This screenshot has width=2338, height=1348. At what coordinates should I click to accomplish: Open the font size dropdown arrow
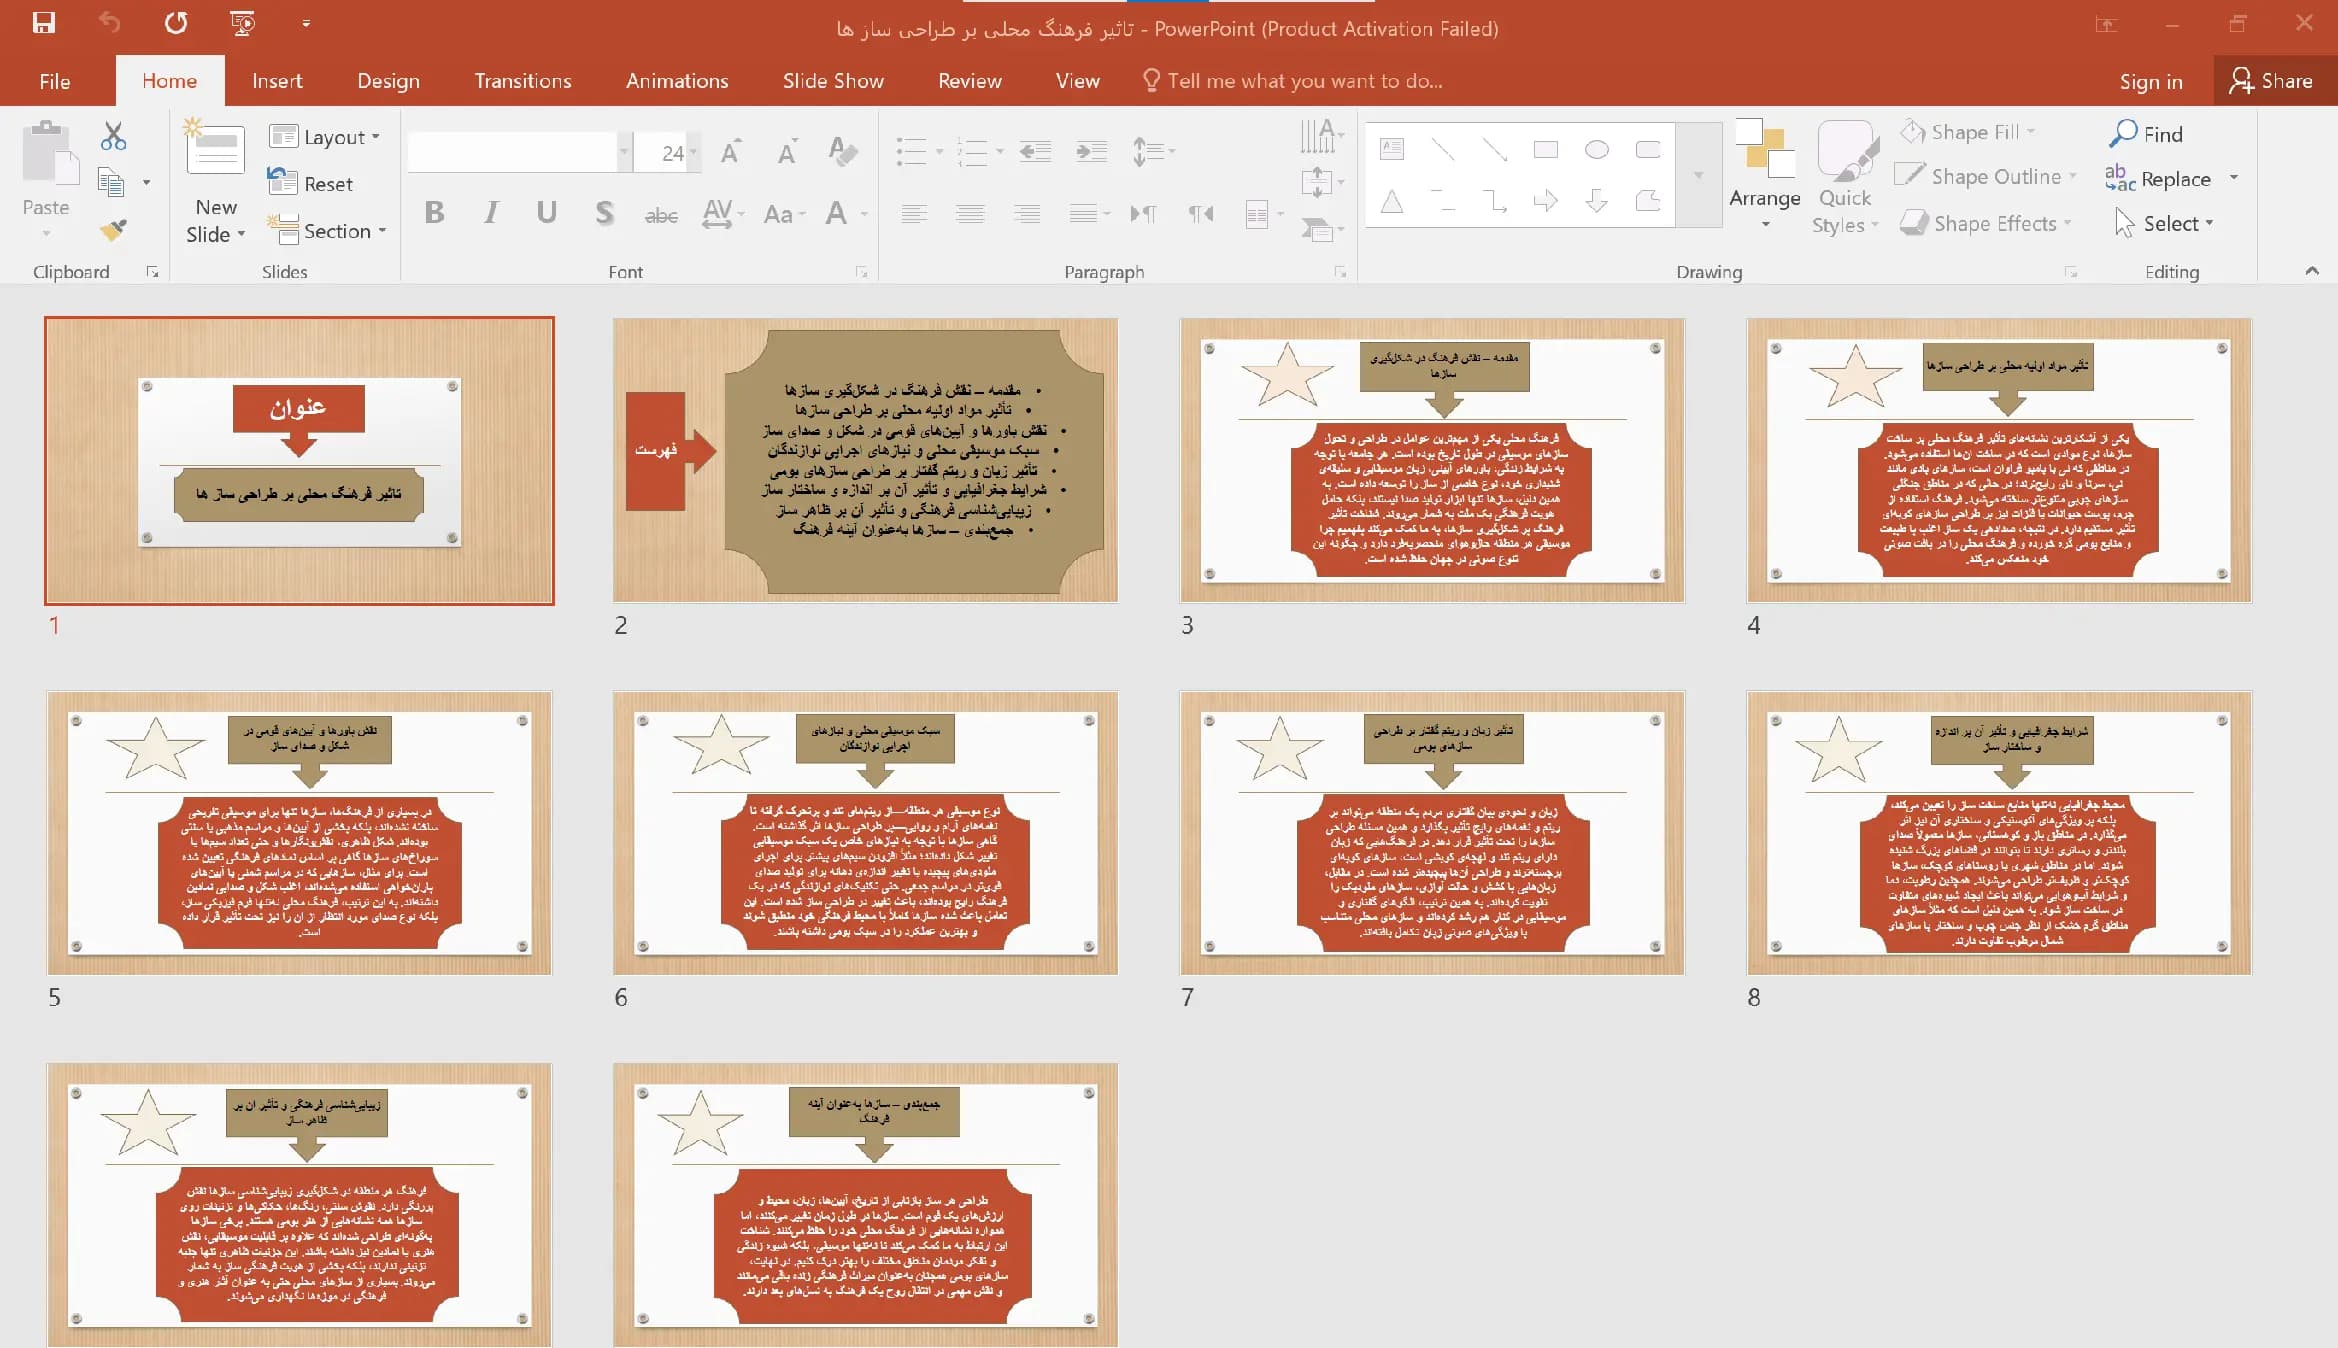click(693, 152)
